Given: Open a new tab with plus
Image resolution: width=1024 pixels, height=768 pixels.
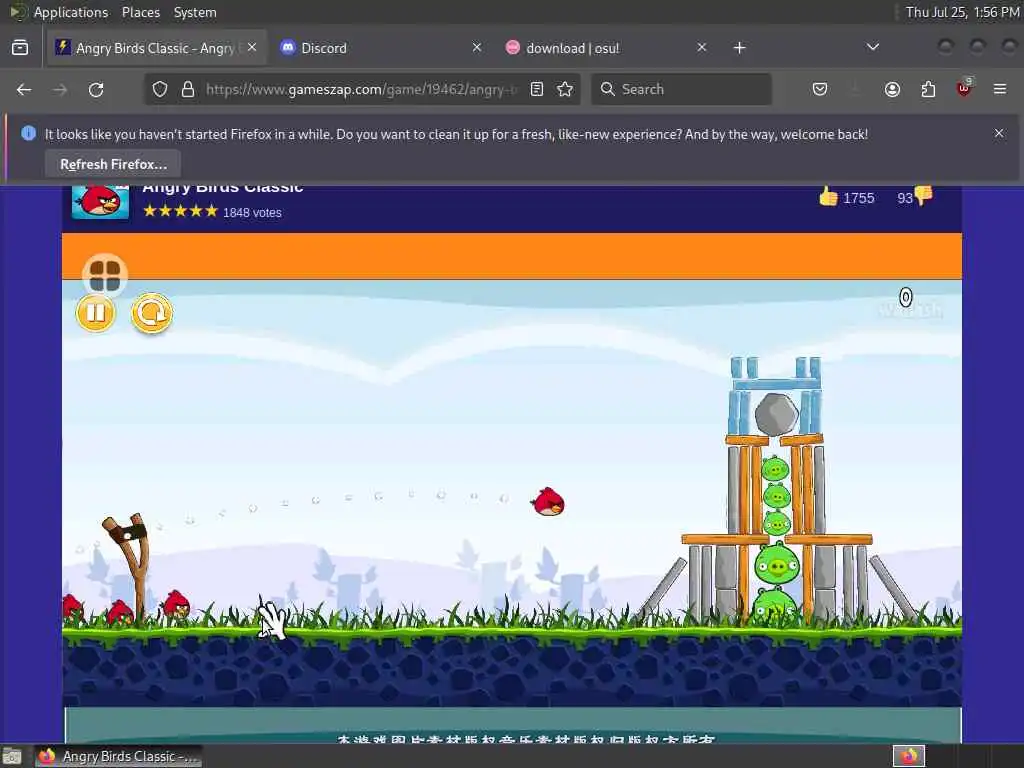Looking at the screenshot, I should click(x=739, y=48).
